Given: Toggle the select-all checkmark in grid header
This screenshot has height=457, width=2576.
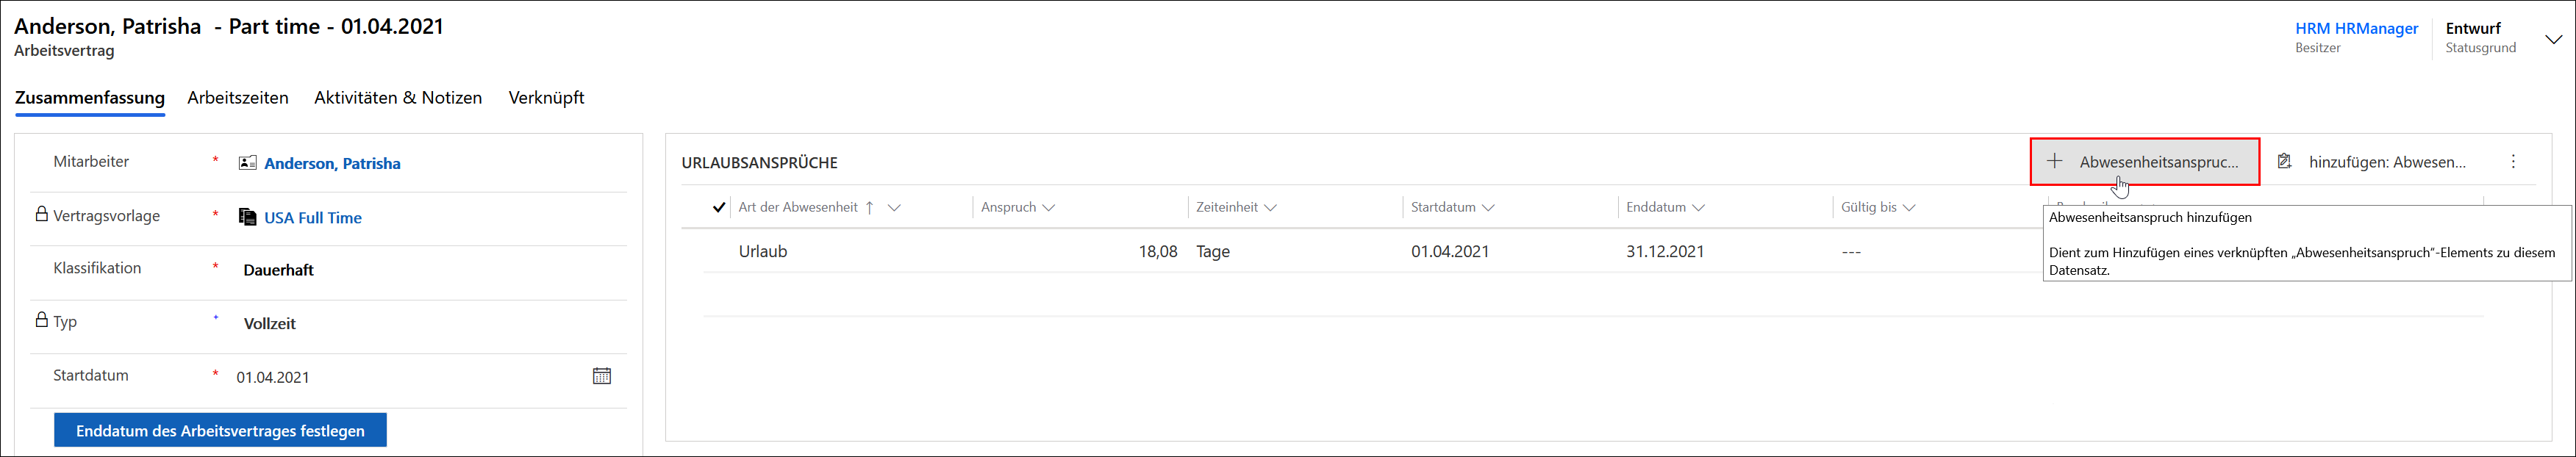Looking at the screenshot, I should tap(718, 207).
